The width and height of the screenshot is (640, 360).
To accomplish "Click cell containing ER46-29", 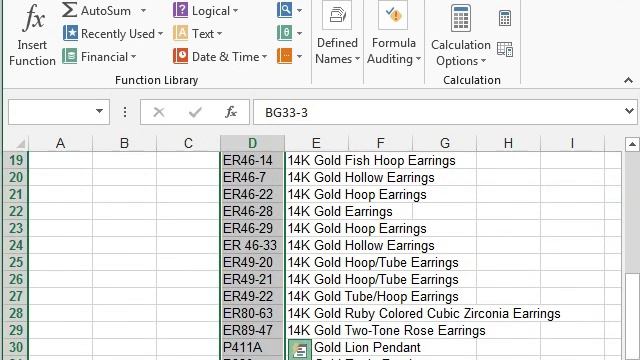I will 252,228.
